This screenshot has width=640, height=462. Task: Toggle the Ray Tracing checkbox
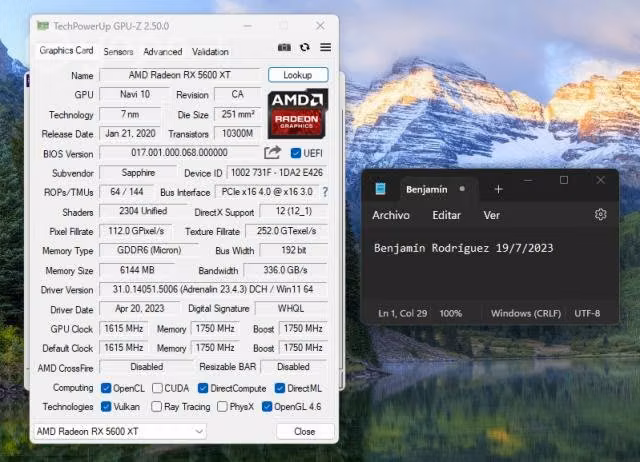[156, 406]
